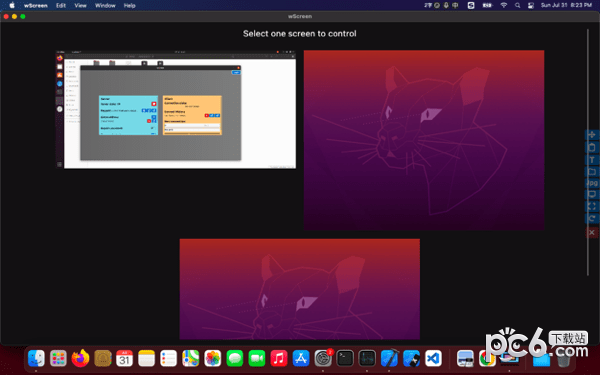This screenshot has height=375, width=600.
Task: Open the Apple menu
Action: (12, 5)
